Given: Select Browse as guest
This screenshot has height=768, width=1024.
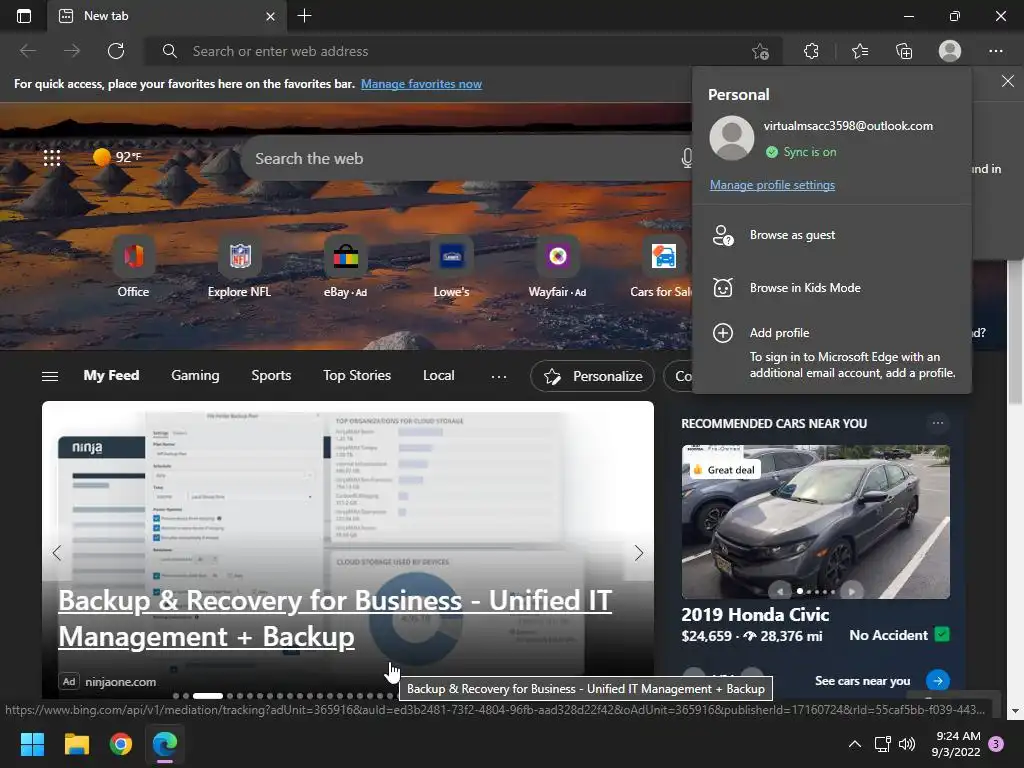Looking at the screenshot, I should click(831, 235).
